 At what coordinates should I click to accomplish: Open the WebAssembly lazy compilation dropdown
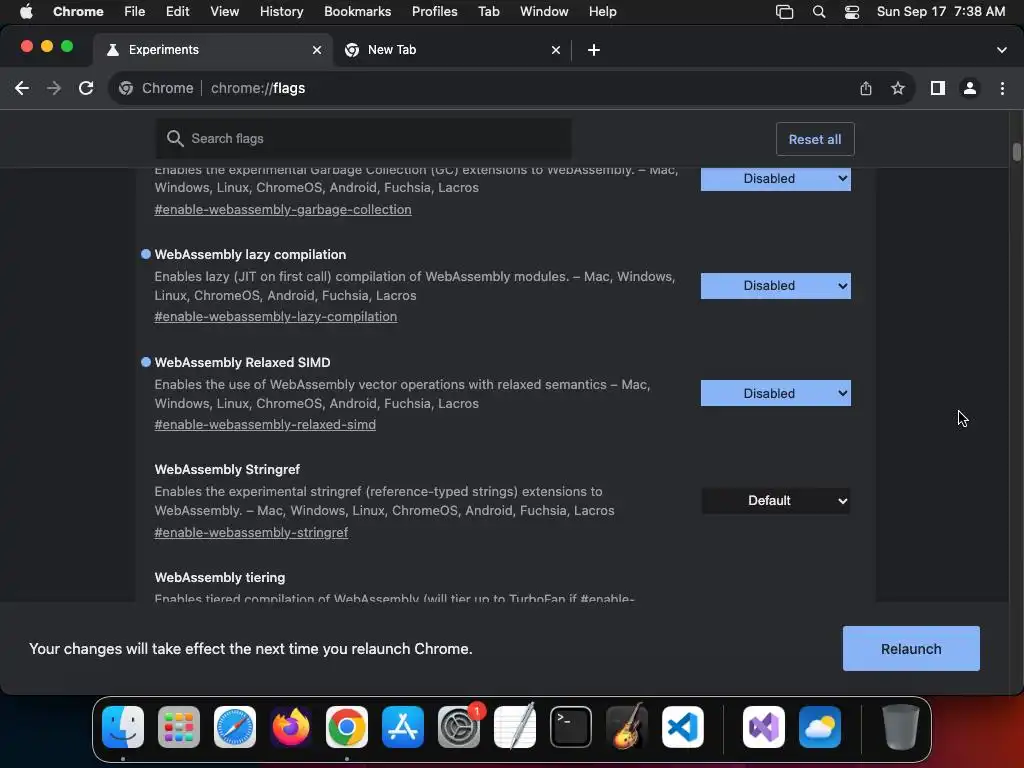pos(776,286)
